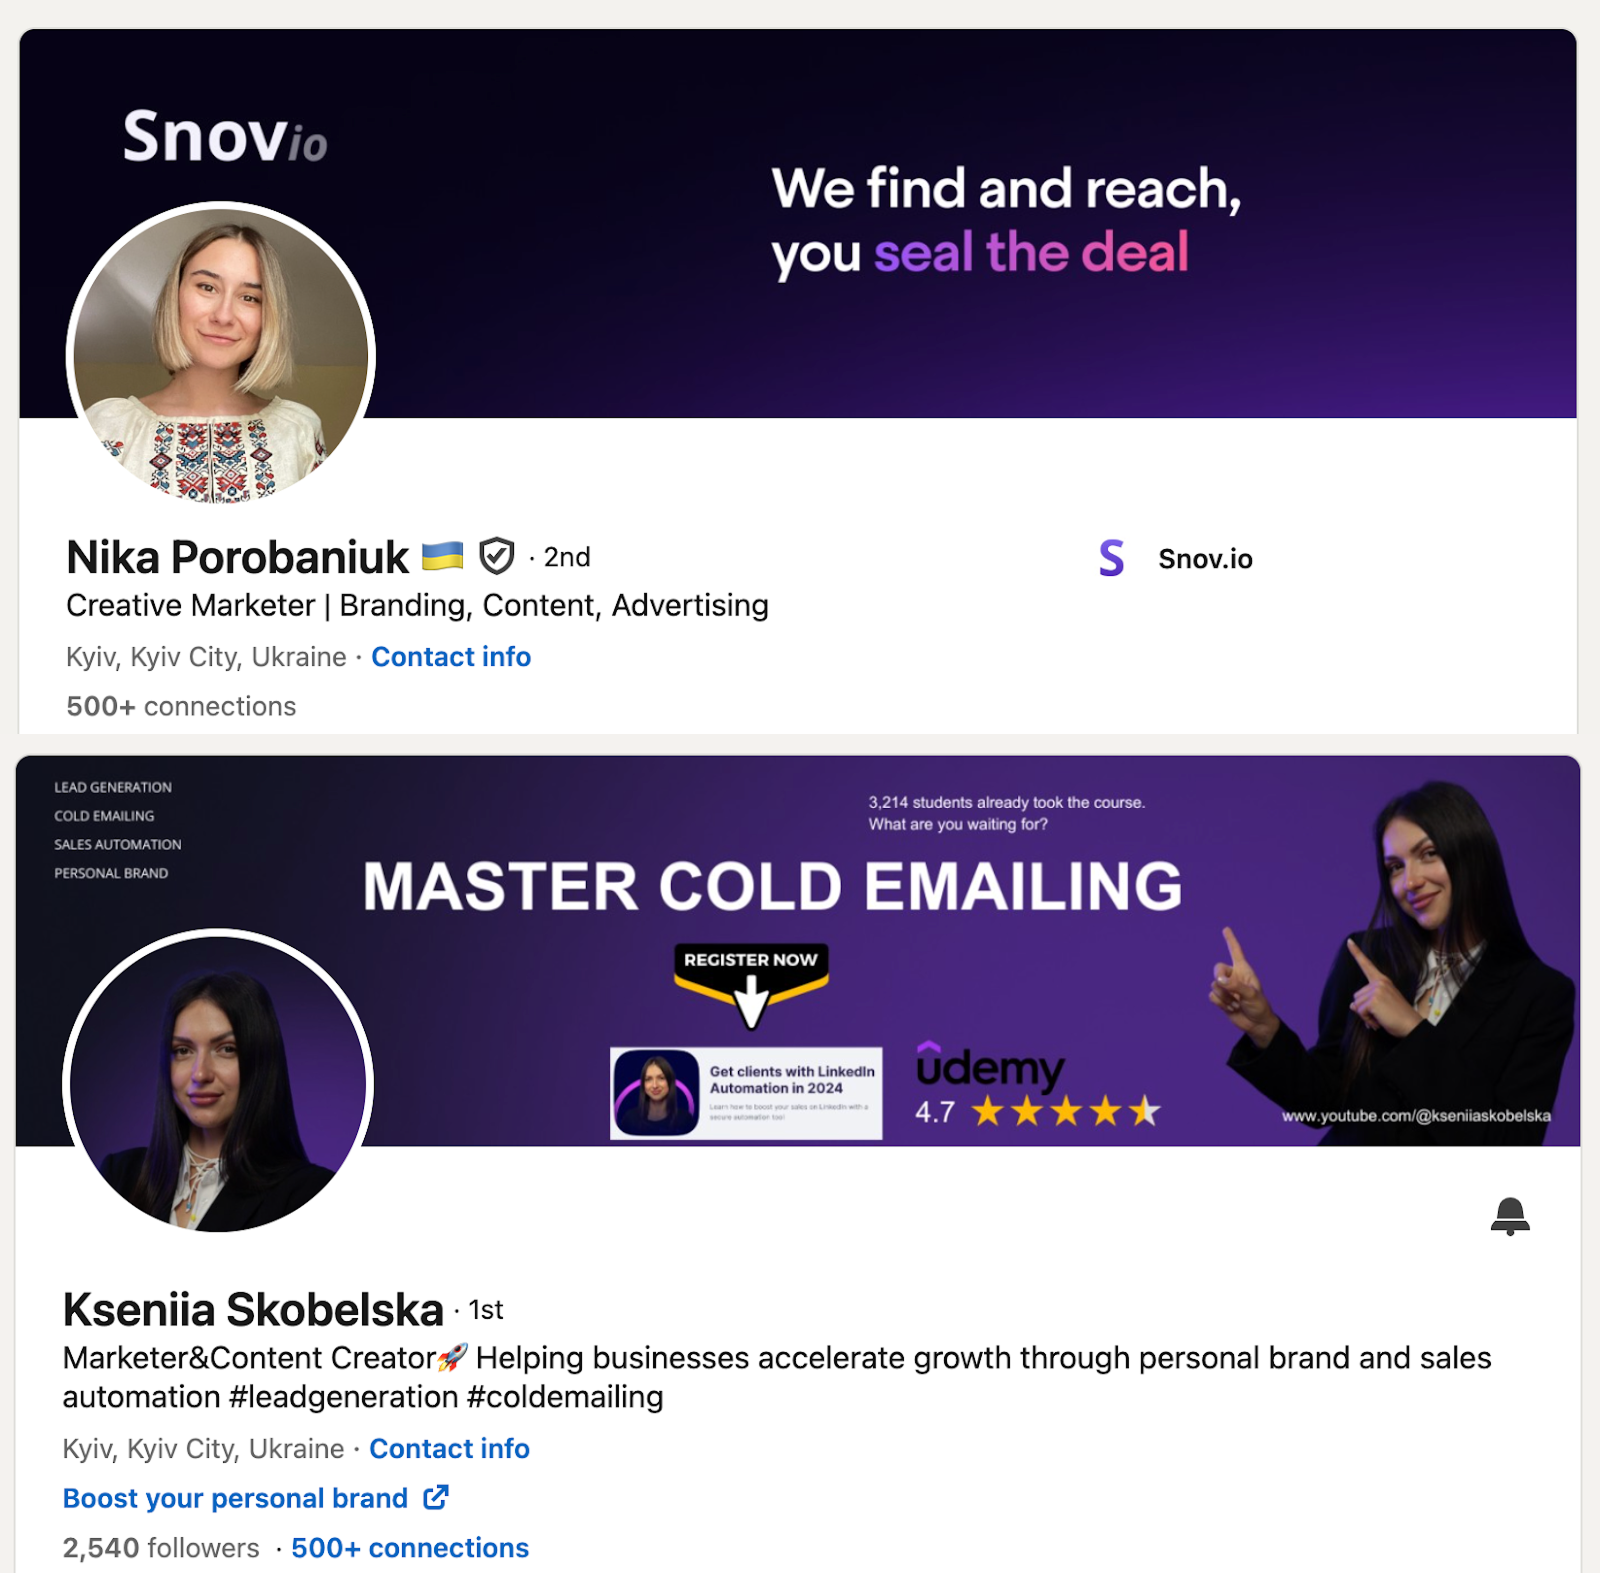
Task: Click the Kseniia Skobelska name heading
Action: (253, 1309)
